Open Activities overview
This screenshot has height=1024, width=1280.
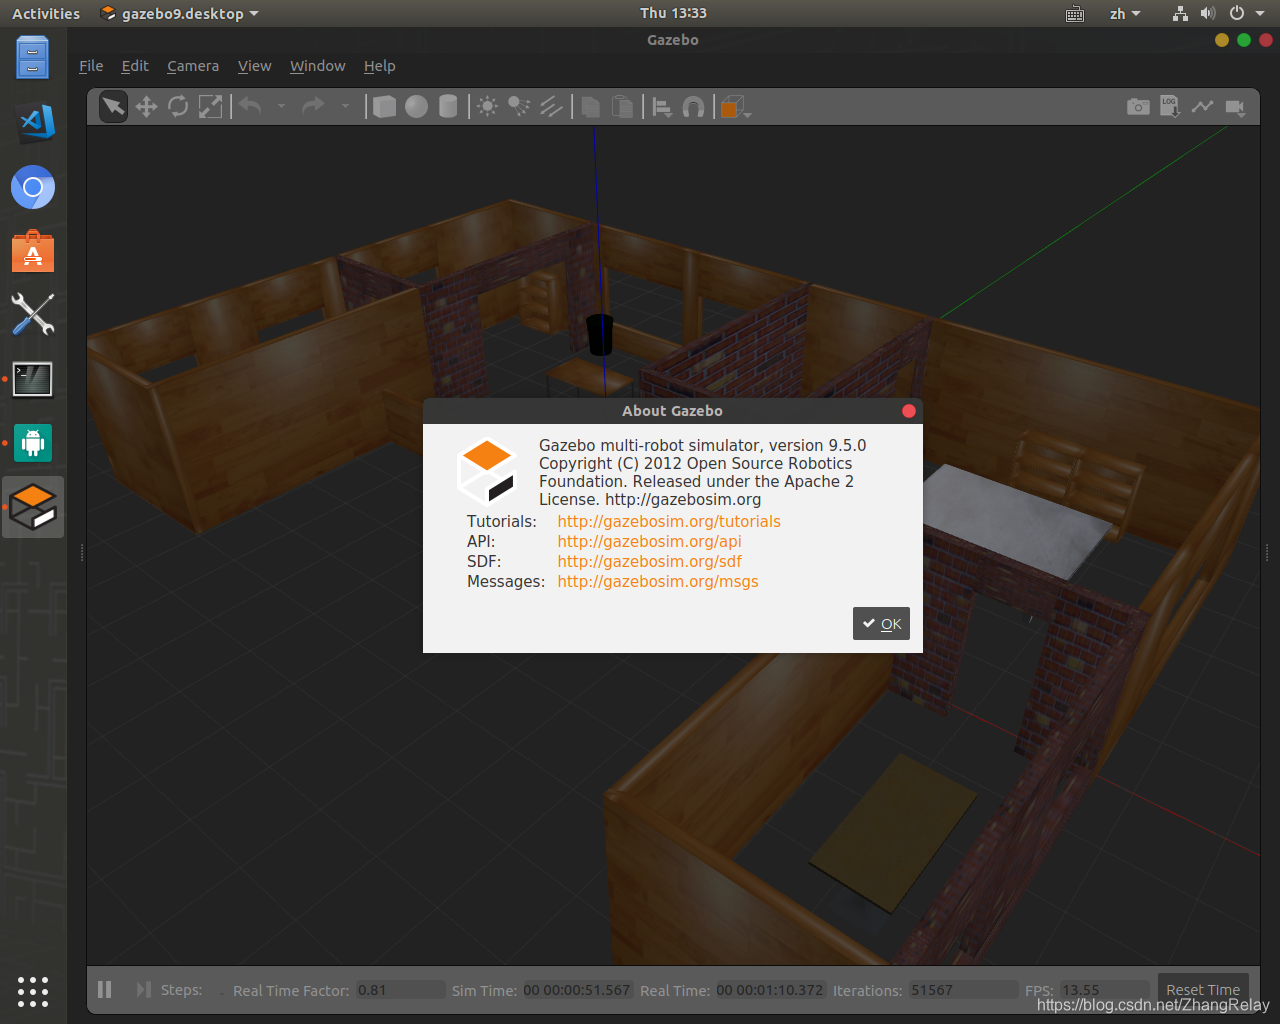(46, 14)
